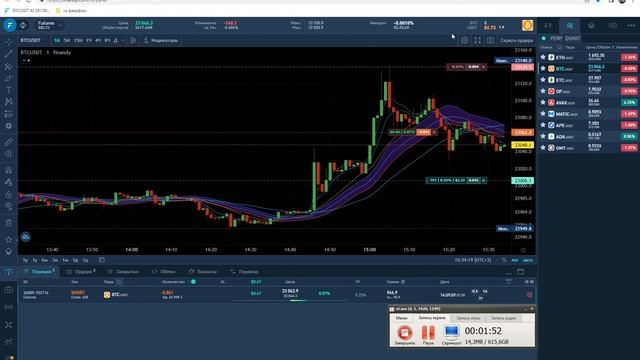
Task: Toggle favorite star for AVAX pair
Action: 543,102
